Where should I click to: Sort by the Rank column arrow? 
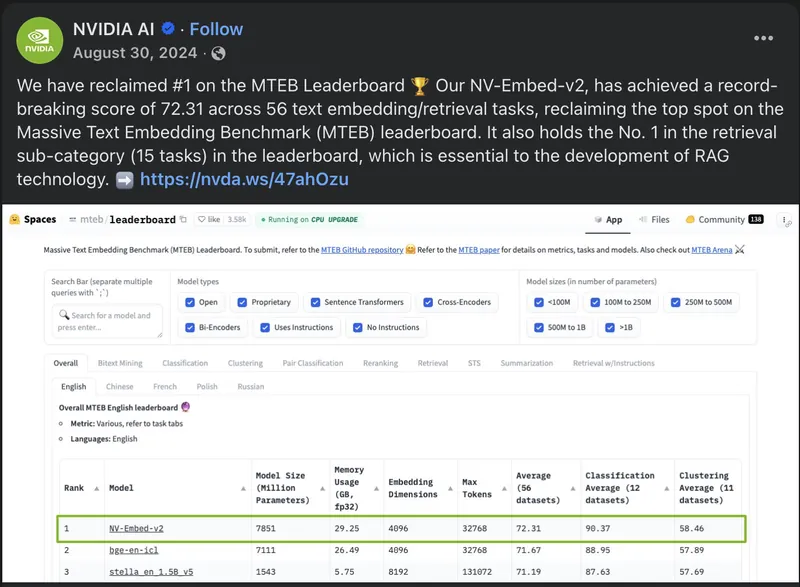[x=96, y=489]
